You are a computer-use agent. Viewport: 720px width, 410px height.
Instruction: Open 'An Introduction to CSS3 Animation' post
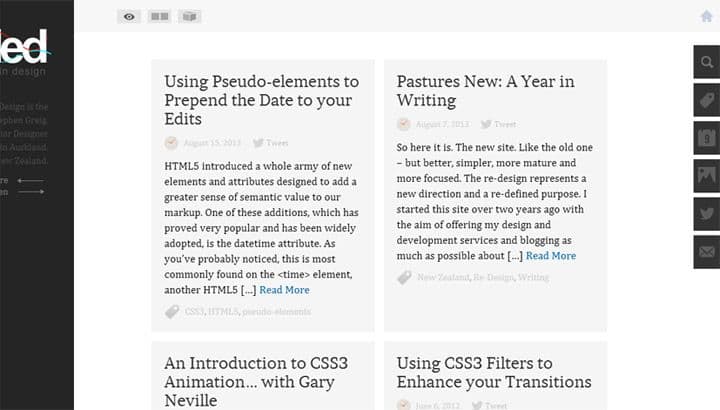pos(249,382)
